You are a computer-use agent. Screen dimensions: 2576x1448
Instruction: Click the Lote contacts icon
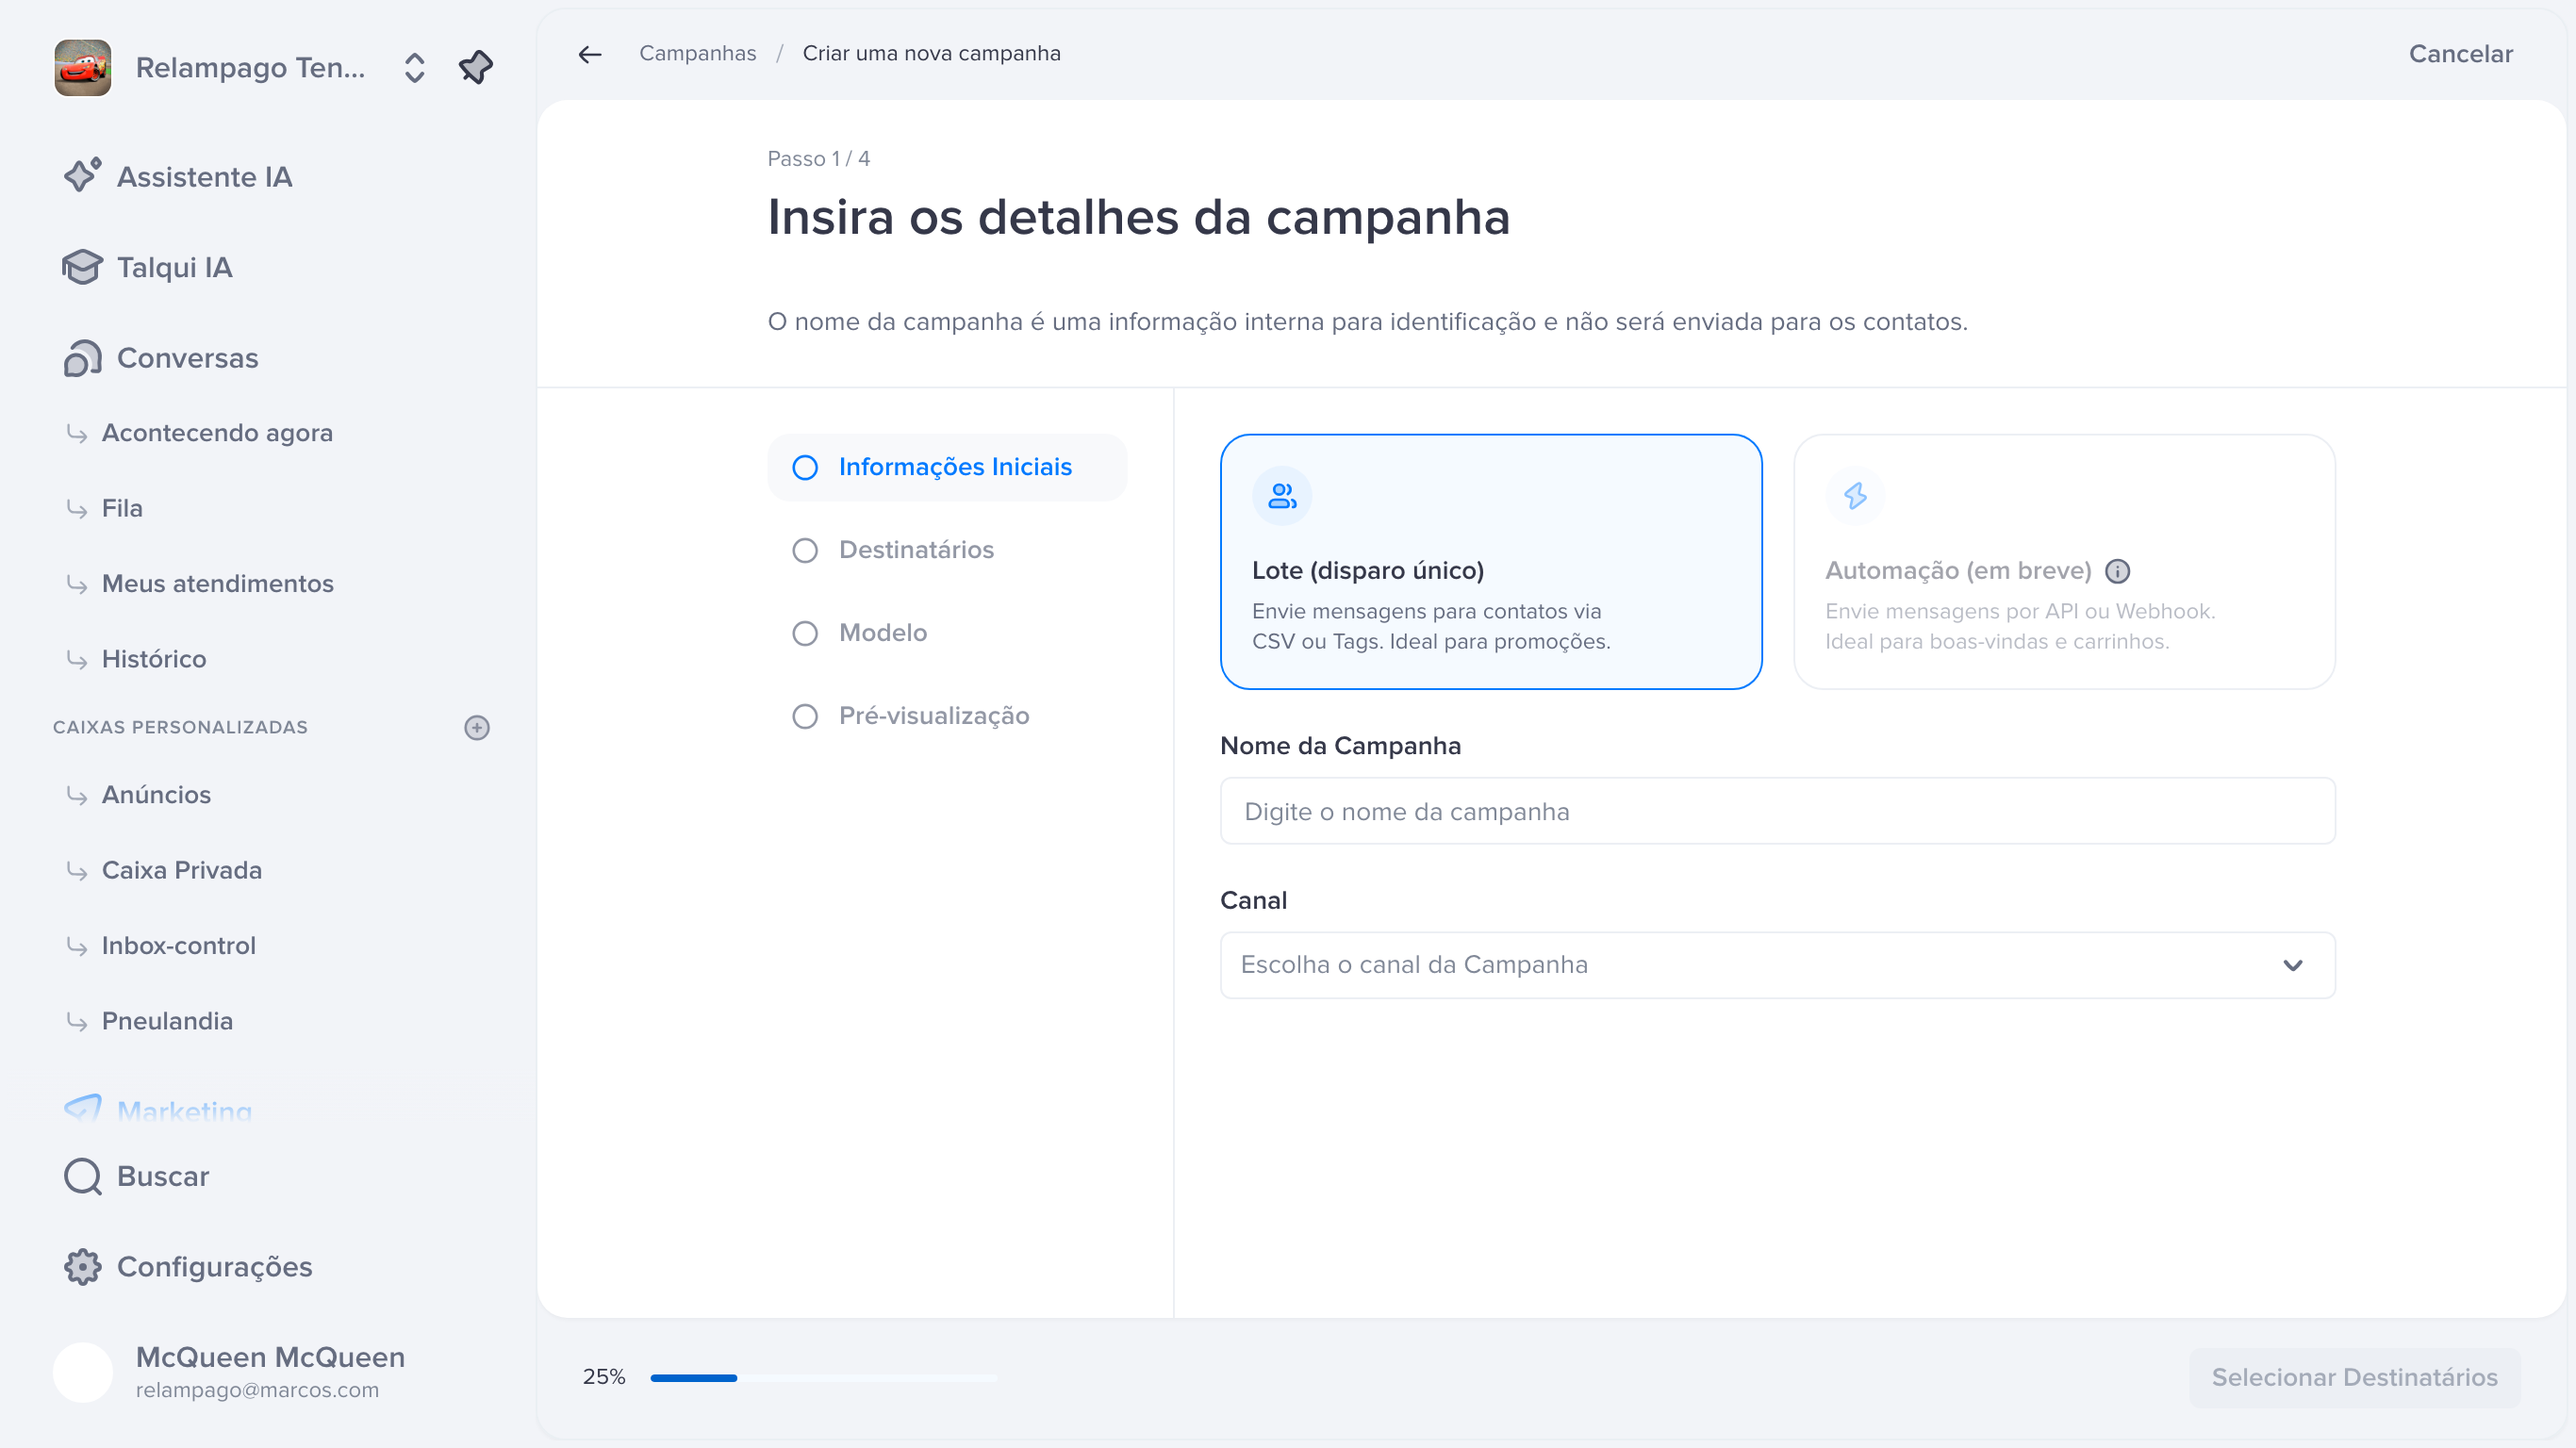tap(1282, 496)
